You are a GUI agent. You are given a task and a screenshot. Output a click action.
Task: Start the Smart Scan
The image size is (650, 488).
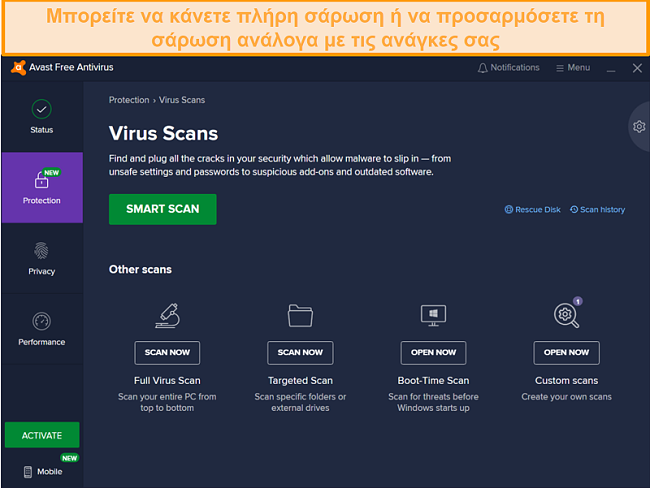click(x=162, y=209)
